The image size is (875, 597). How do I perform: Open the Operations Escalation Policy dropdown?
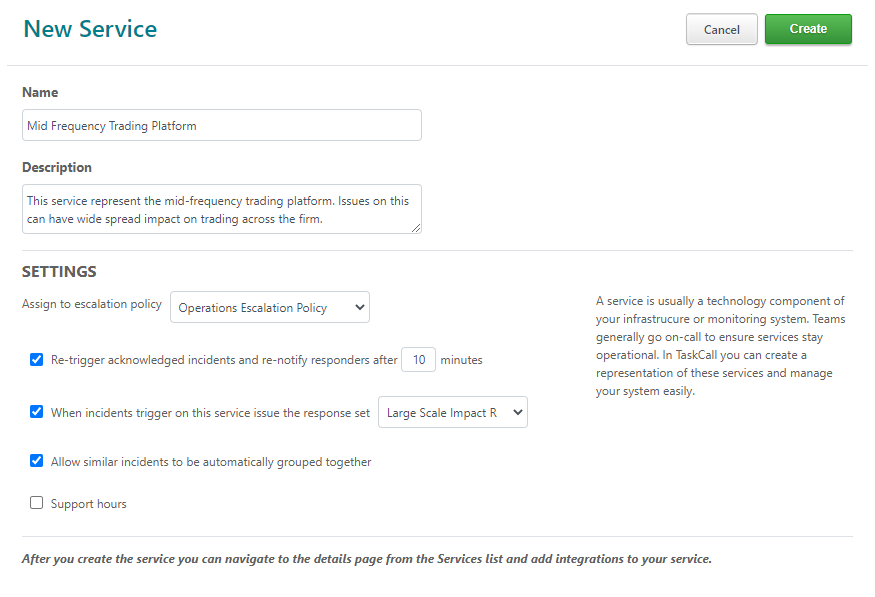(x=270, y=307)
